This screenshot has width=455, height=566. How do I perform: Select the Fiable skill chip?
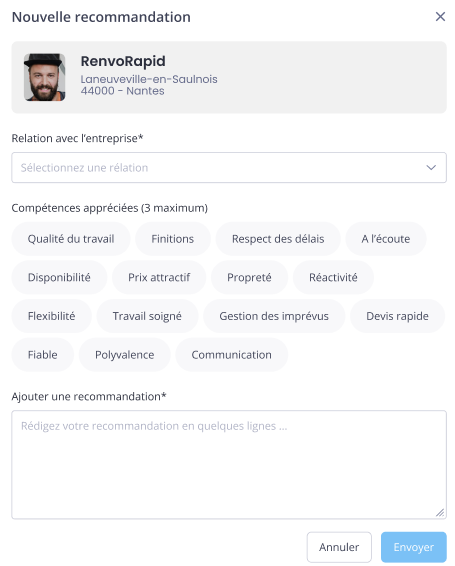43,355
